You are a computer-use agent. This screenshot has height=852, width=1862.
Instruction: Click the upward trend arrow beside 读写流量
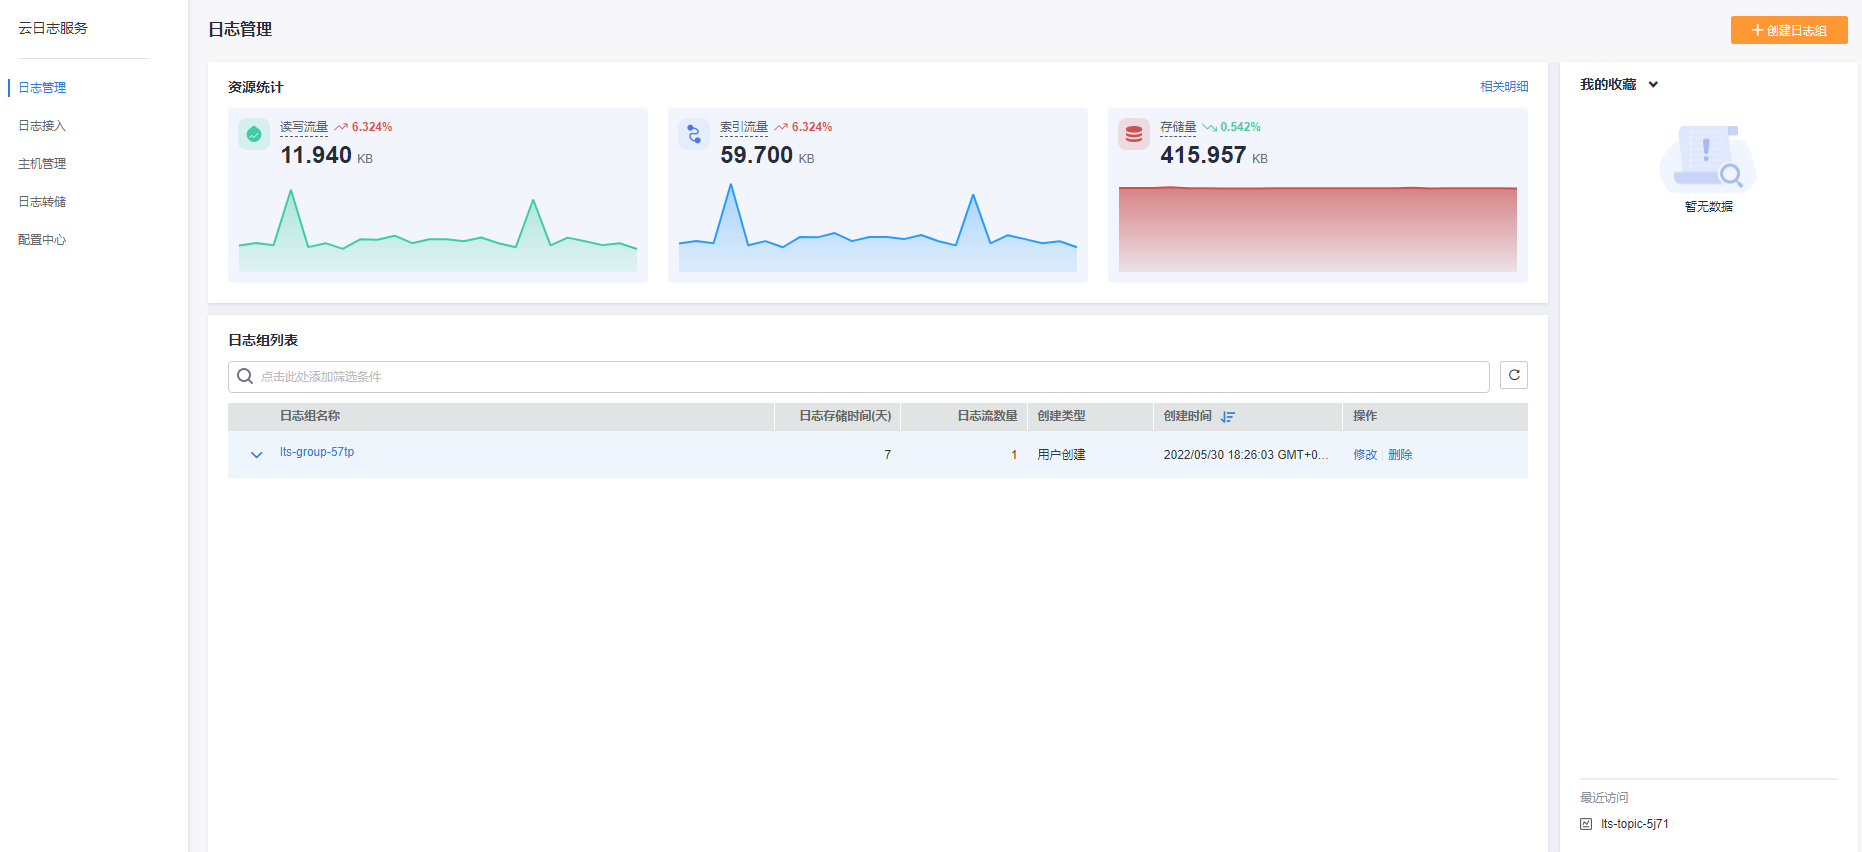341,127
